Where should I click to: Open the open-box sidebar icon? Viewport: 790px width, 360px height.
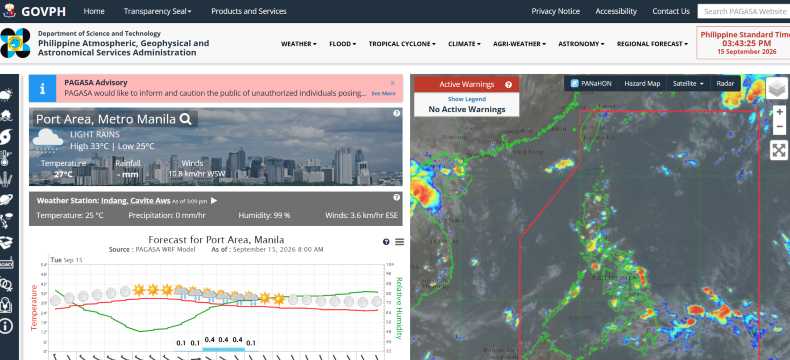tap(6, 242)
